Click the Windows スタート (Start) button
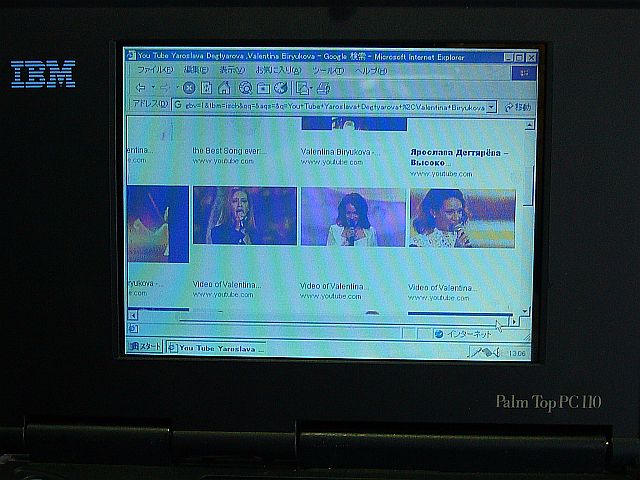The height and width of the screenshot is (480, 640). coord(144,347)
